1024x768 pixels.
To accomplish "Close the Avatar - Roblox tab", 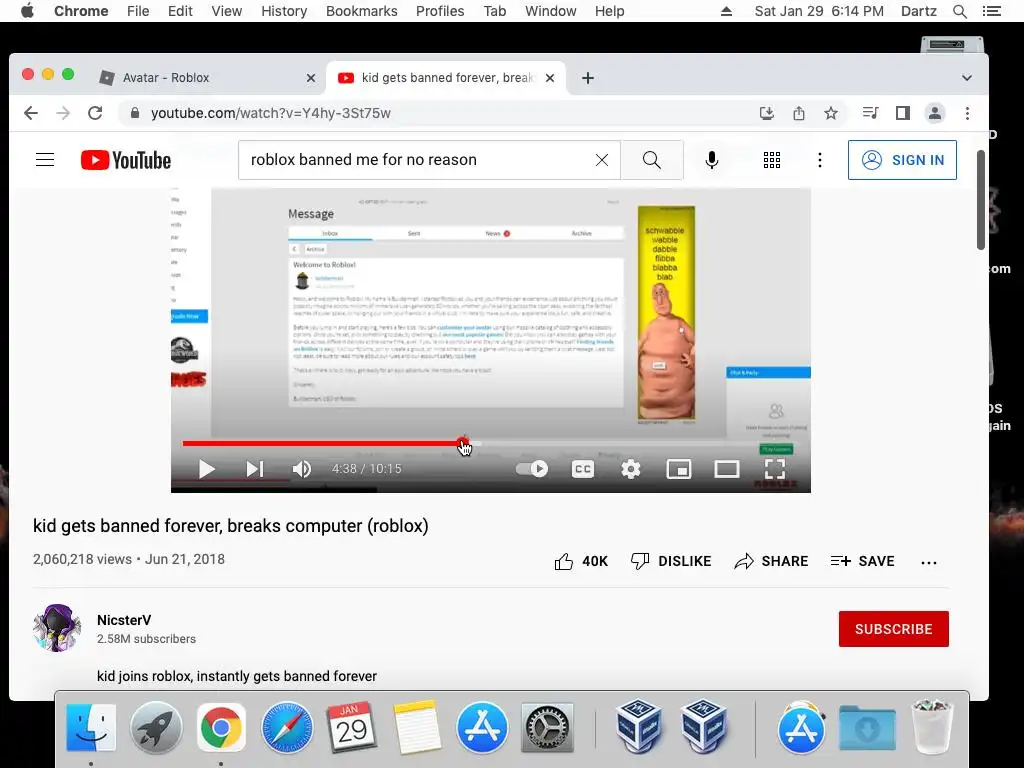I will [x=311, y=78].
